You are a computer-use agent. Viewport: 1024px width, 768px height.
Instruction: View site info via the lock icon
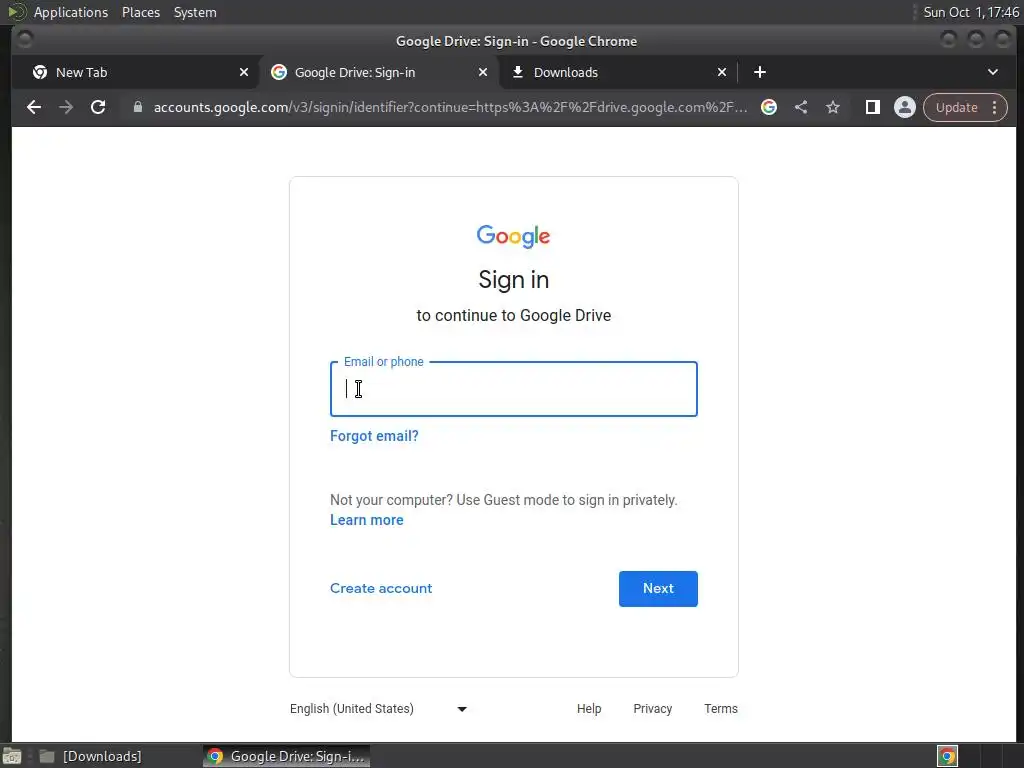137,107
